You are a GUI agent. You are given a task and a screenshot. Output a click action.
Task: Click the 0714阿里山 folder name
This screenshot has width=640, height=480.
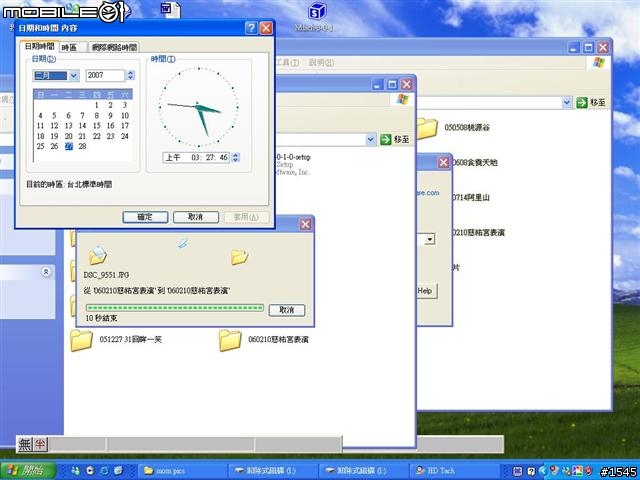(x=471, y=198)
